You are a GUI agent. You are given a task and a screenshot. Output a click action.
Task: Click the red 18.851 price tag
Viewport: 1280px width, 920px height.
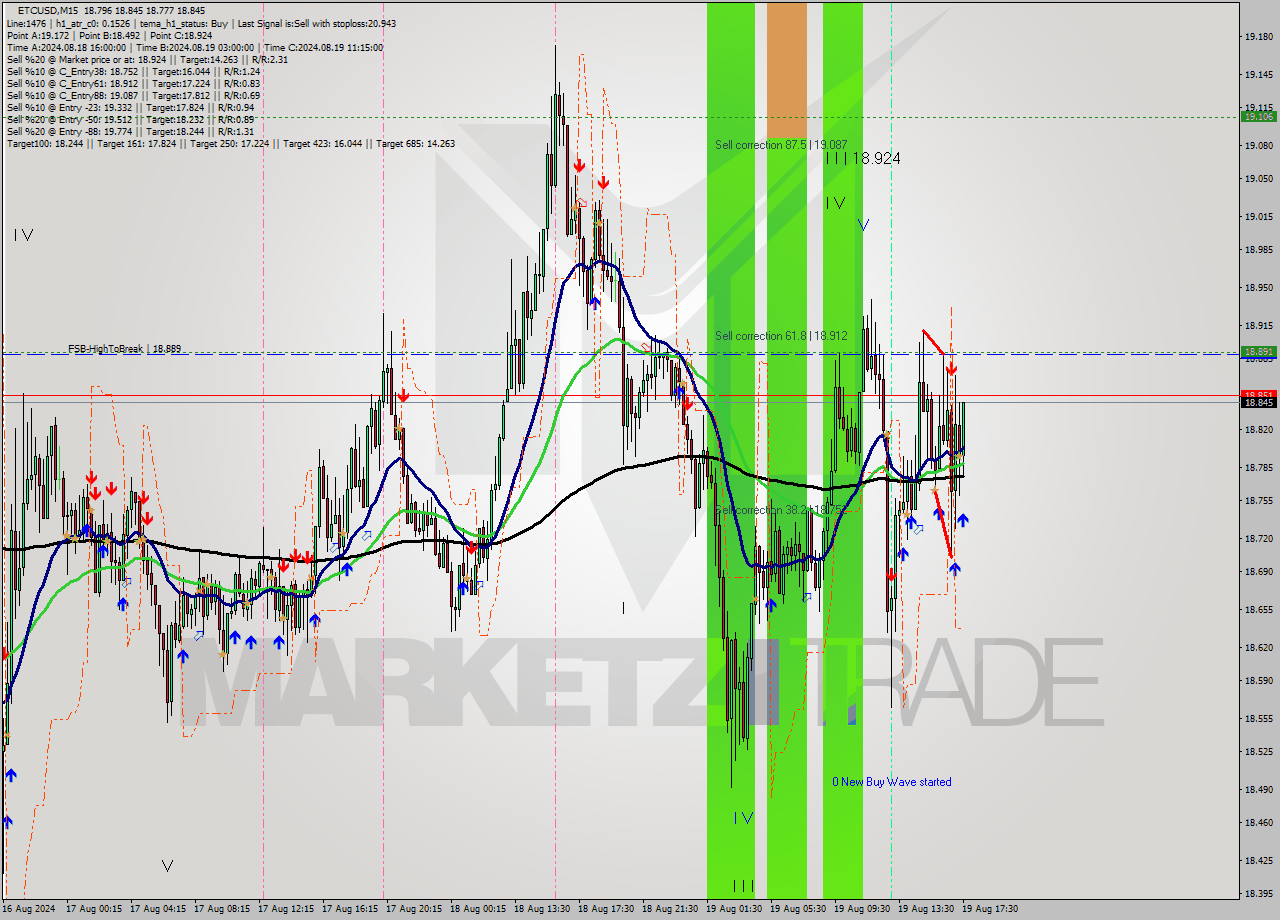click(x=1258, y=395)
